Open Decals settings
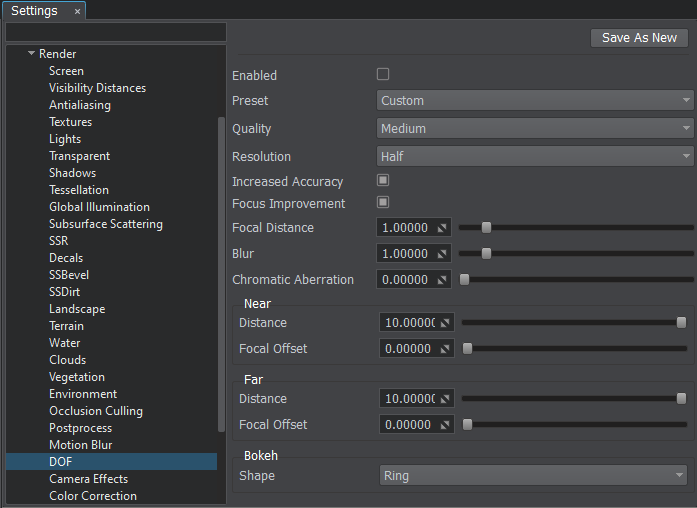 [x=66, y=258]
